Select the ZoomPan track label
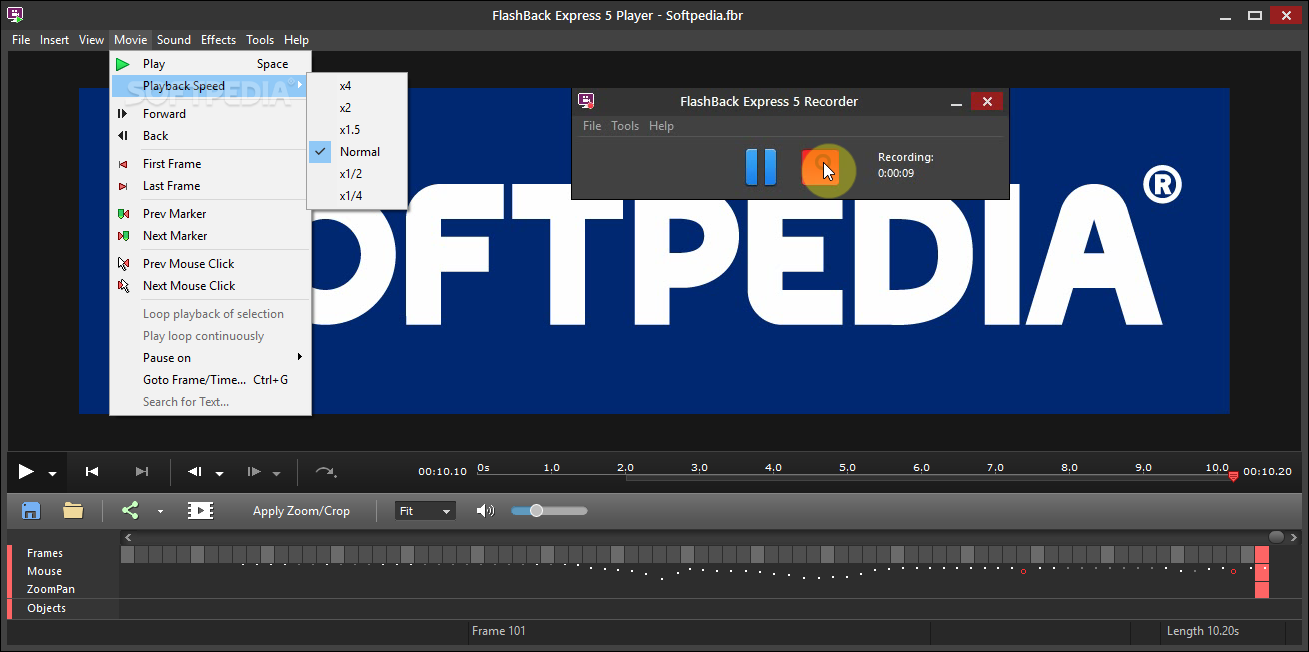This screenshot has width=1309, height=652. pos(51,590)
